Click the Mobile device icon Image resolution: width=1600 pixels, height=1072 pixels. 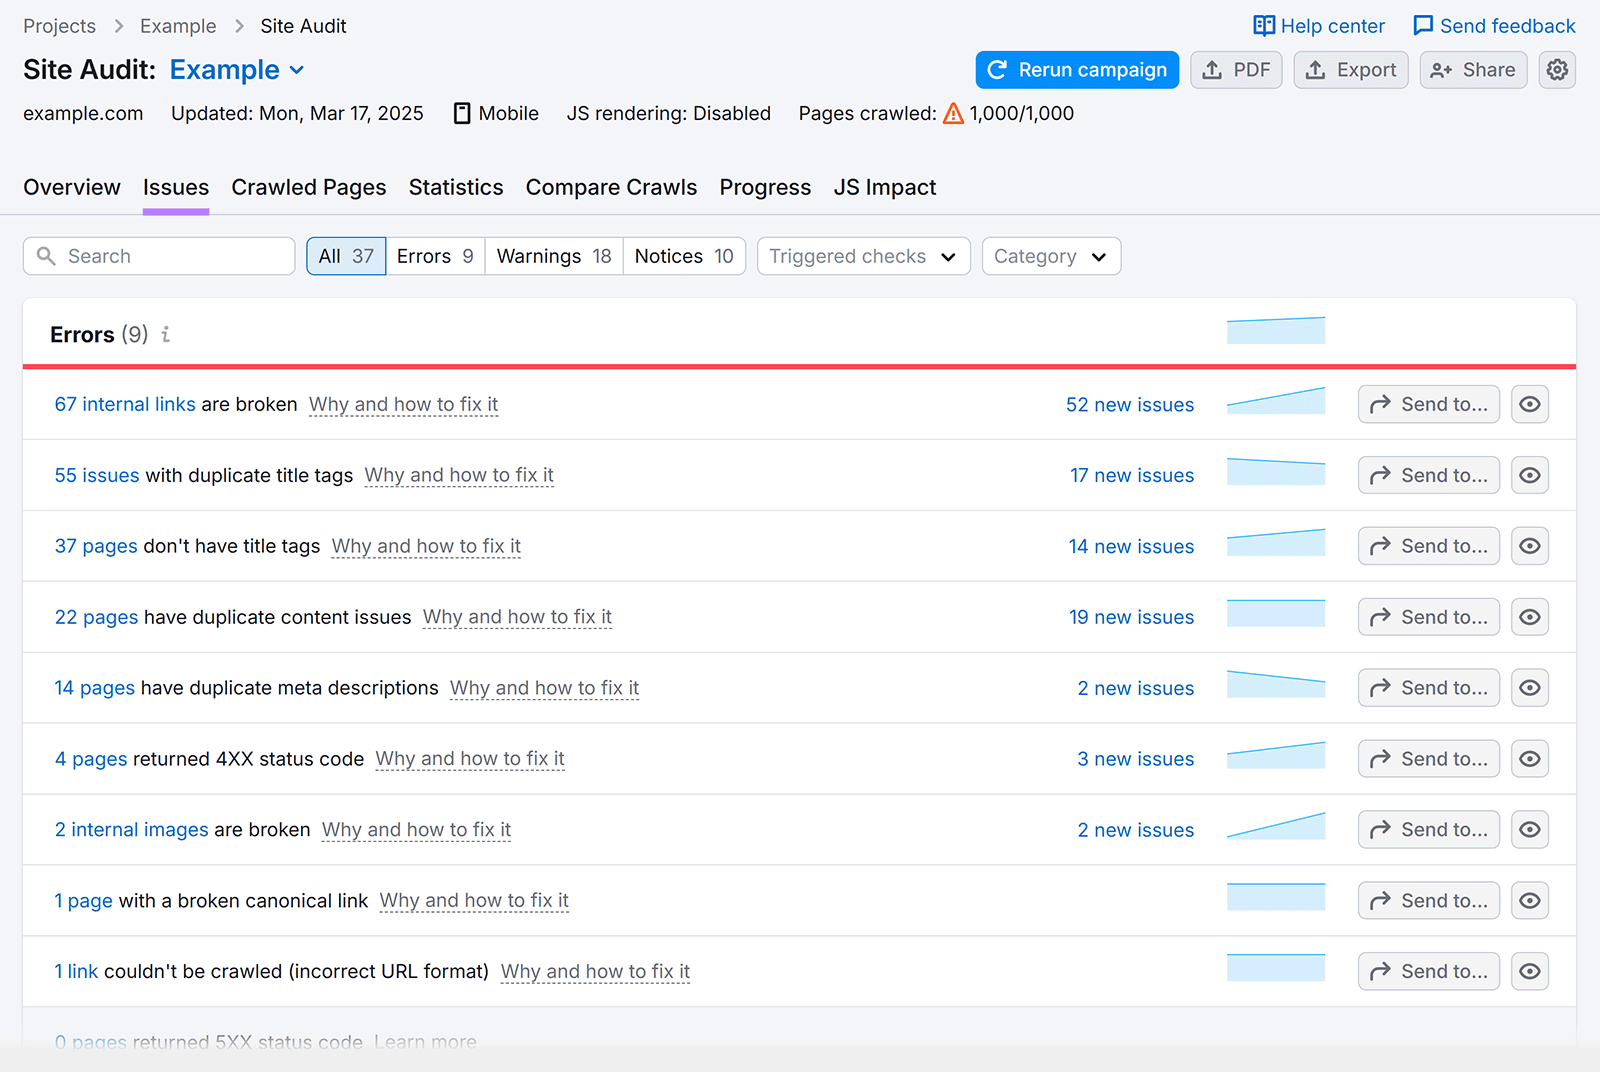pyautogui.click(x=461, y=113)
